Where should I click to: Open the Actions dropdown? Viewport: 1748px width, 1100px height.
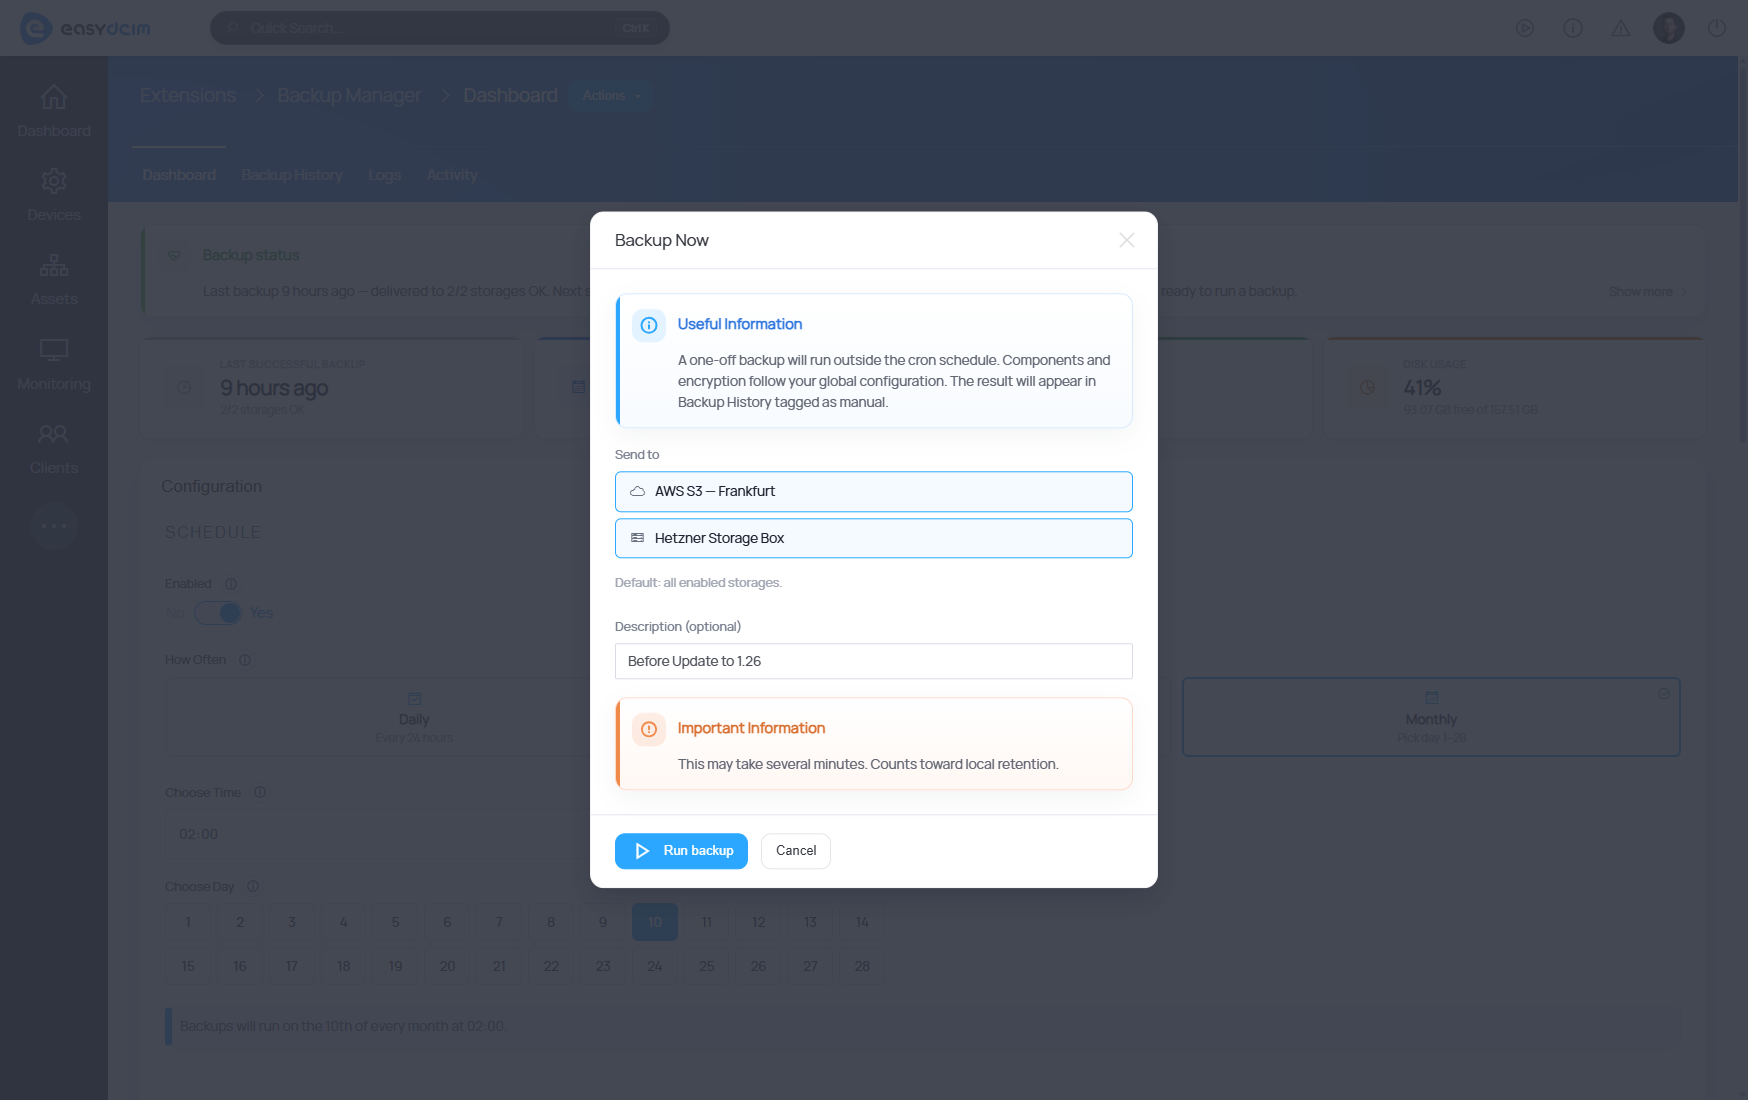pyautogui.click(x=612, y=96)
